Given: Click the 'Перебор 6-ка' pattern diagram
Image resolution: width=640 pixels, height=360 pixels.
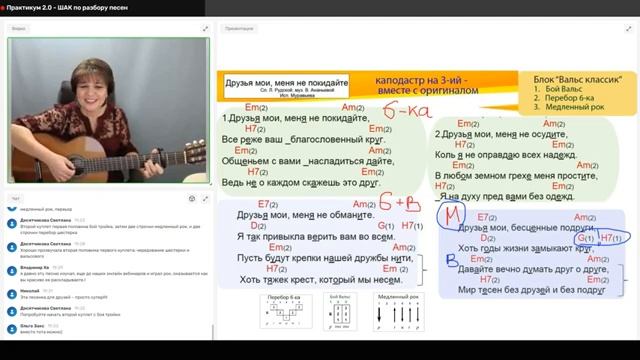Looking at the screenshot, I should pyautogui.click(x=286, y=311).
